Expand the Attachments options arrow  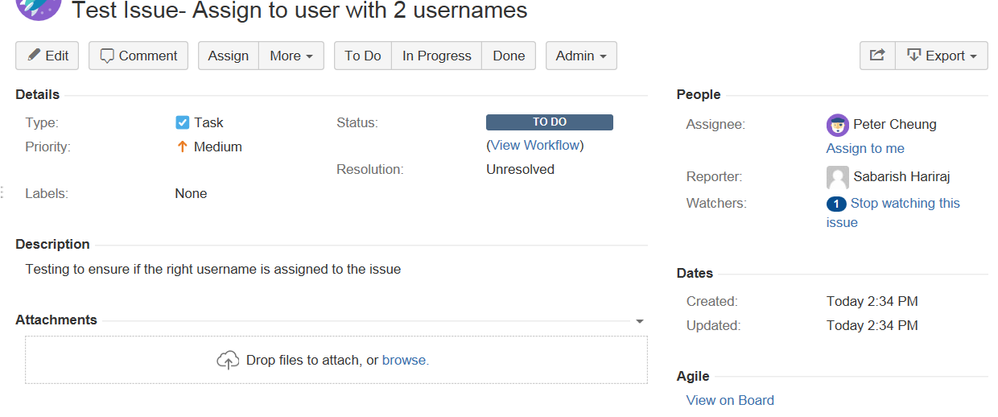pyautogui.click(x=640, y=321)
